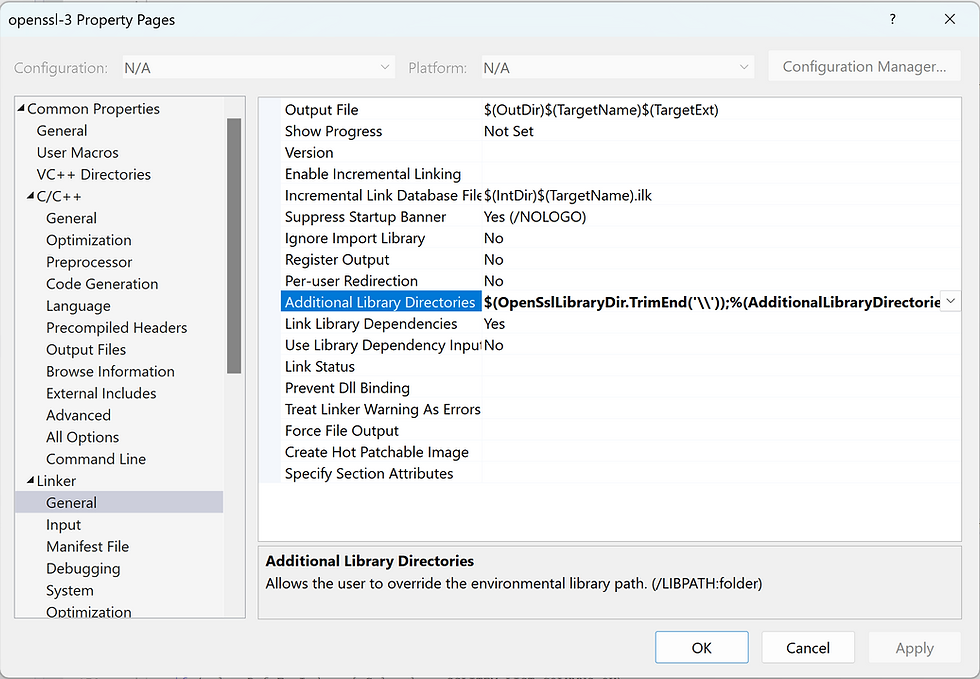Edit the $(OpenSslLibraryDir.TrimEnd value field

[711, 301]
